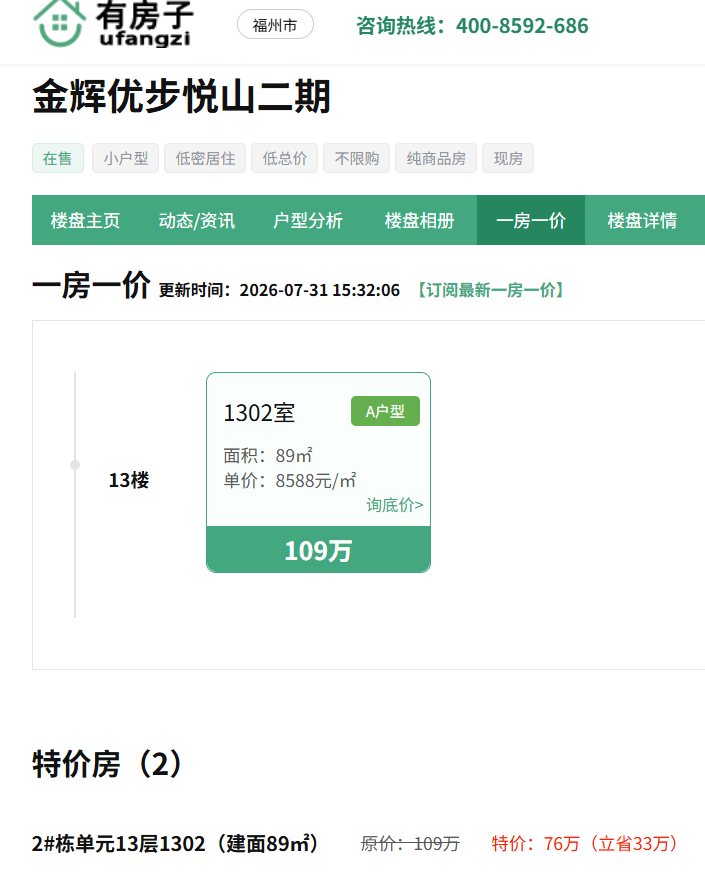Click the 低总价 tag

click(x=284, y=158)
